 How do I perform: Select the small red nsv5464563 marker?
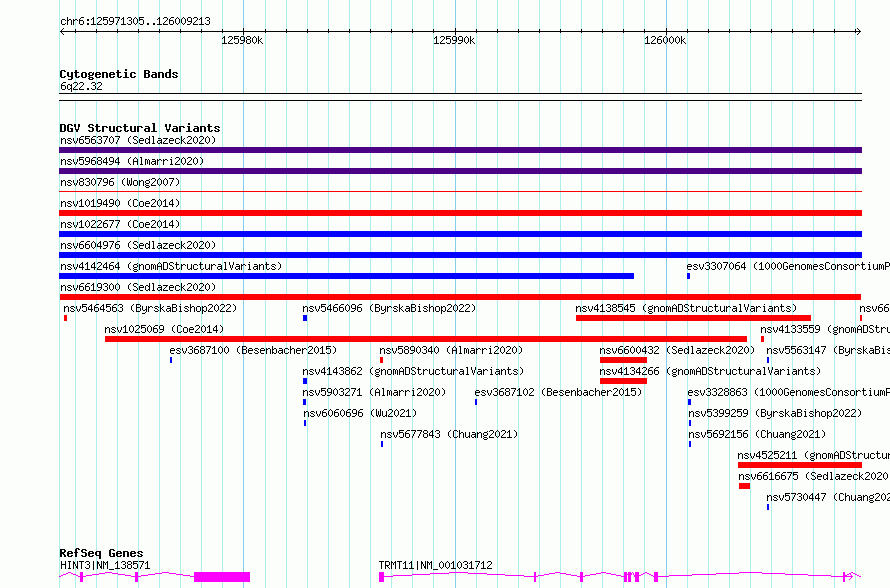click(x=66, y=318)
